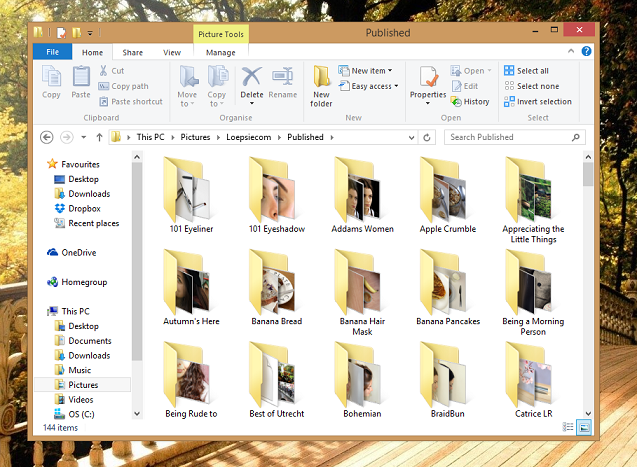Switch to Large icons view in status bar
This screenshot has height=467, width=637.
click(x=584, y=427)
